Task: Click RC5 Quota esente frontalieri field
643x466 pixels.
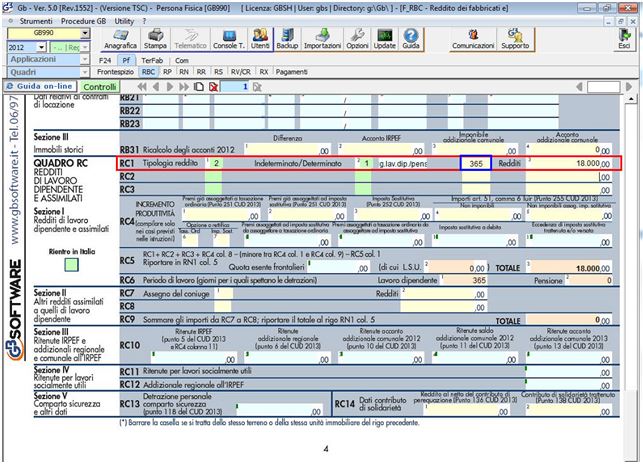Action: 338,267
